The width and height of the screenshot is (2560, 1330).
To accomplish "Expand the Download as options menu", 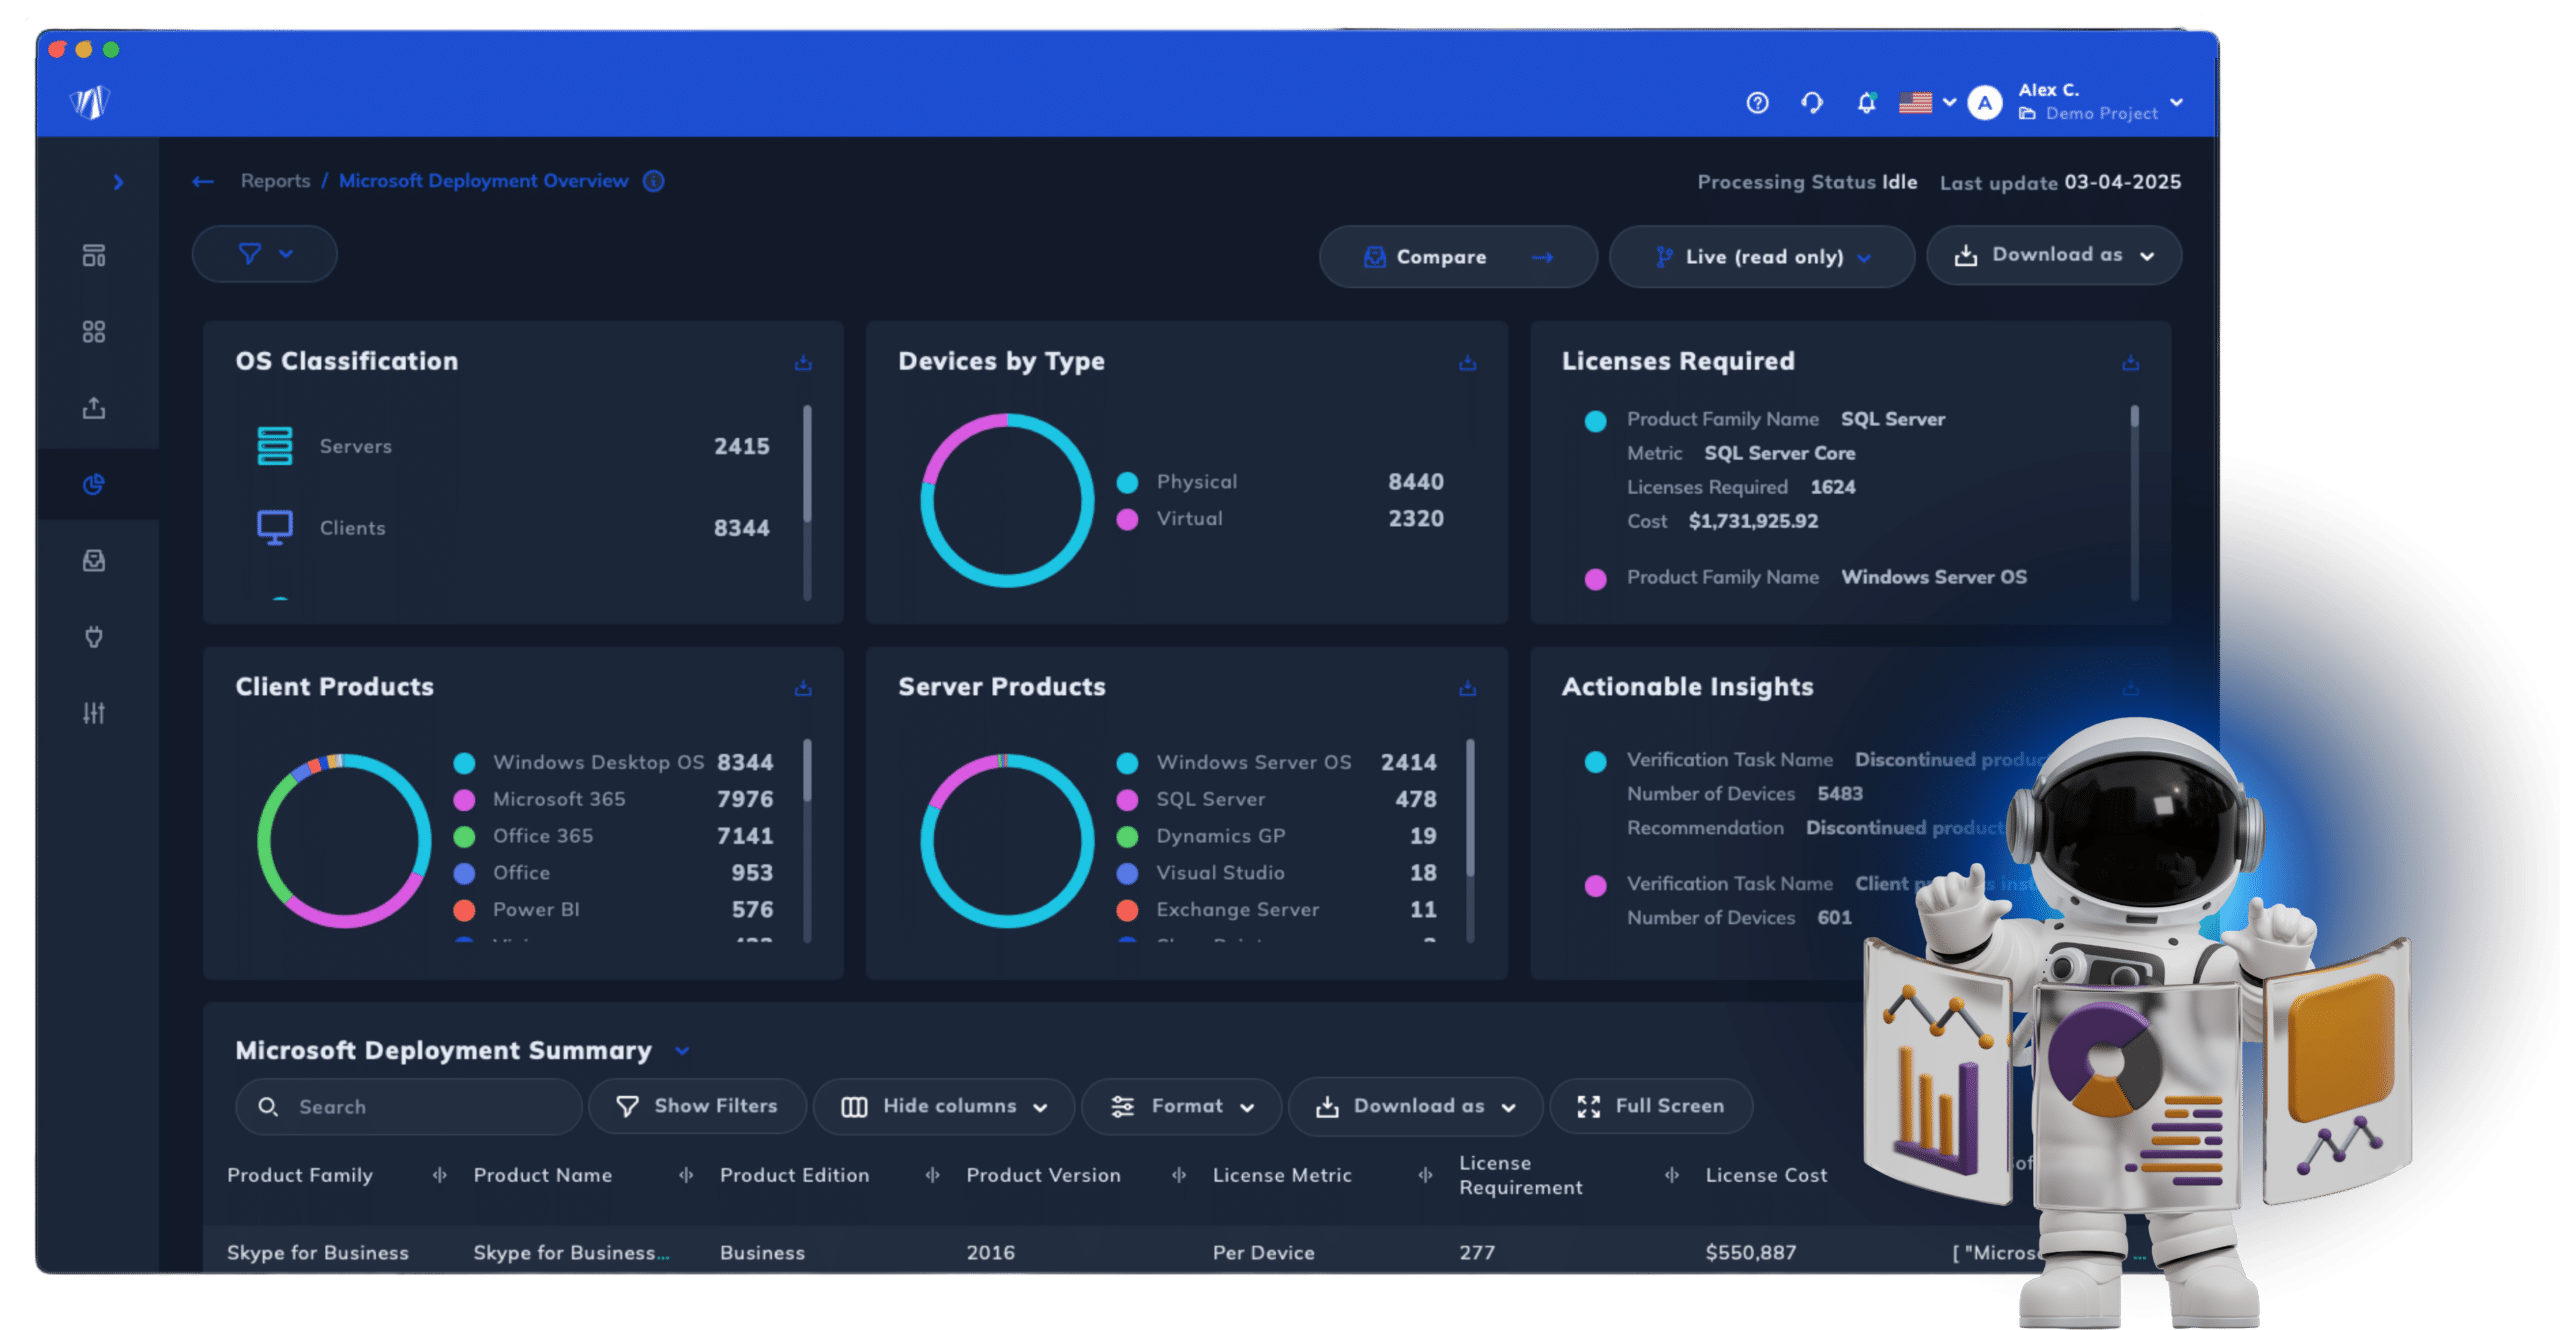I will 2052,257.
